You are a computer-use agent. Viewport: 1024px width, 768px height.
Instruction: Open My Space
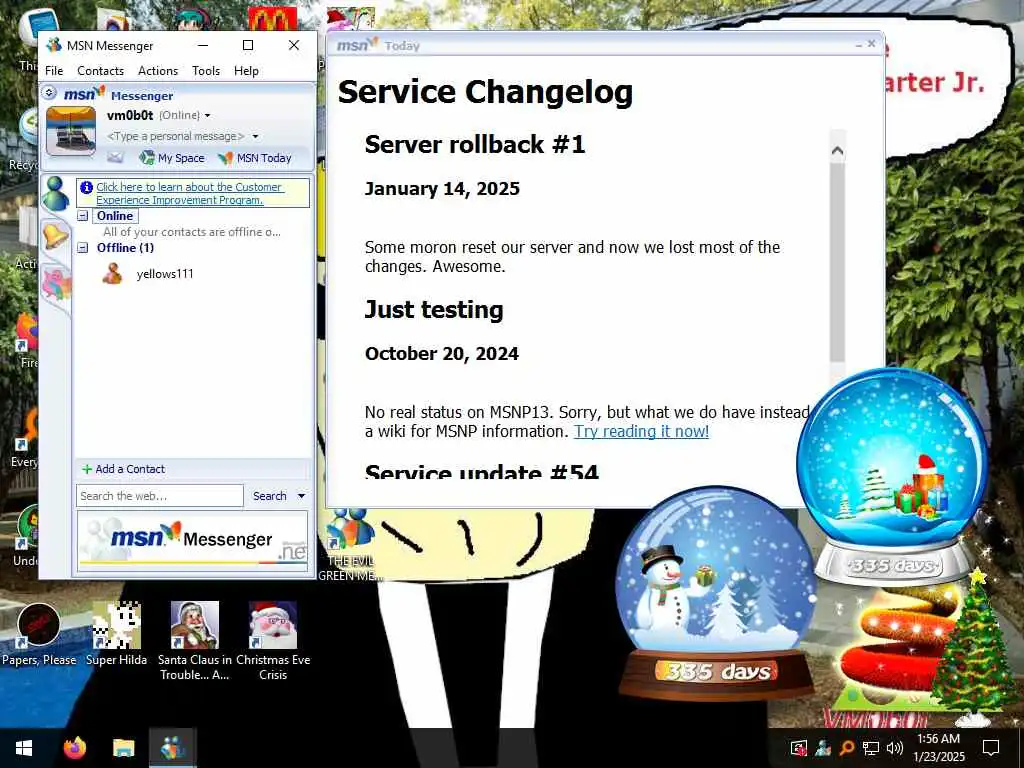(172, 157)
